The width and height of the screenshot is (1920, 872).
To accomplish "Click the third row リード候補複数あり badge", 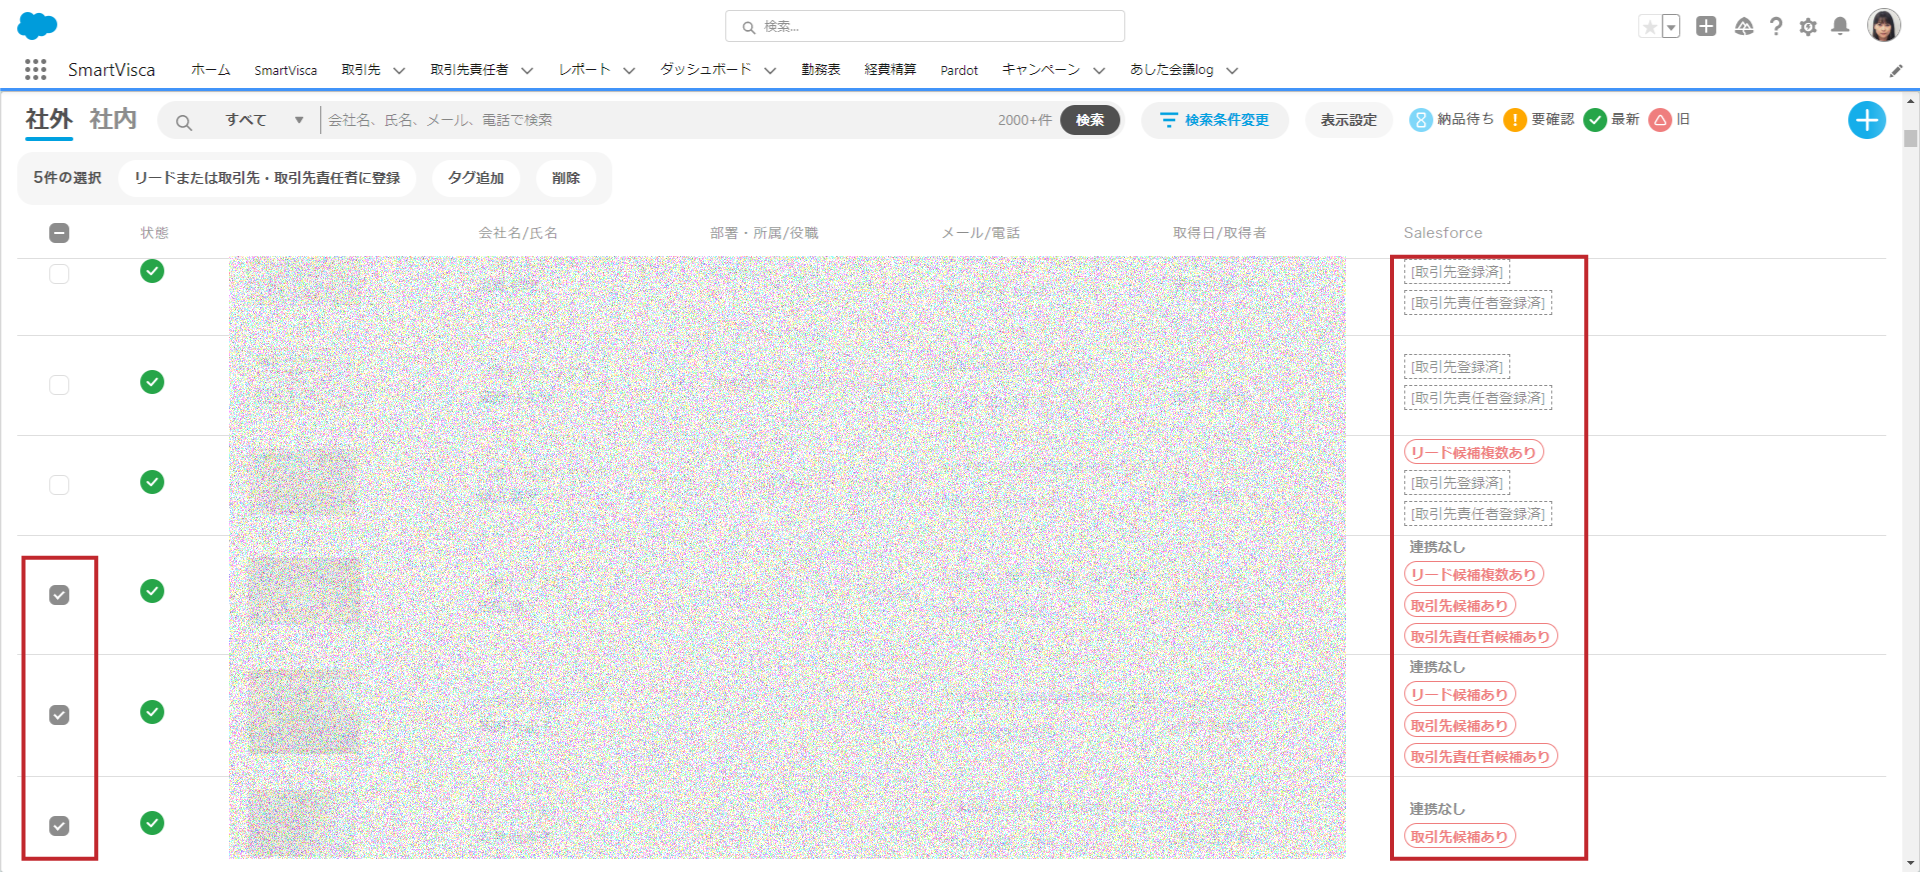I will coord(1474,453).
